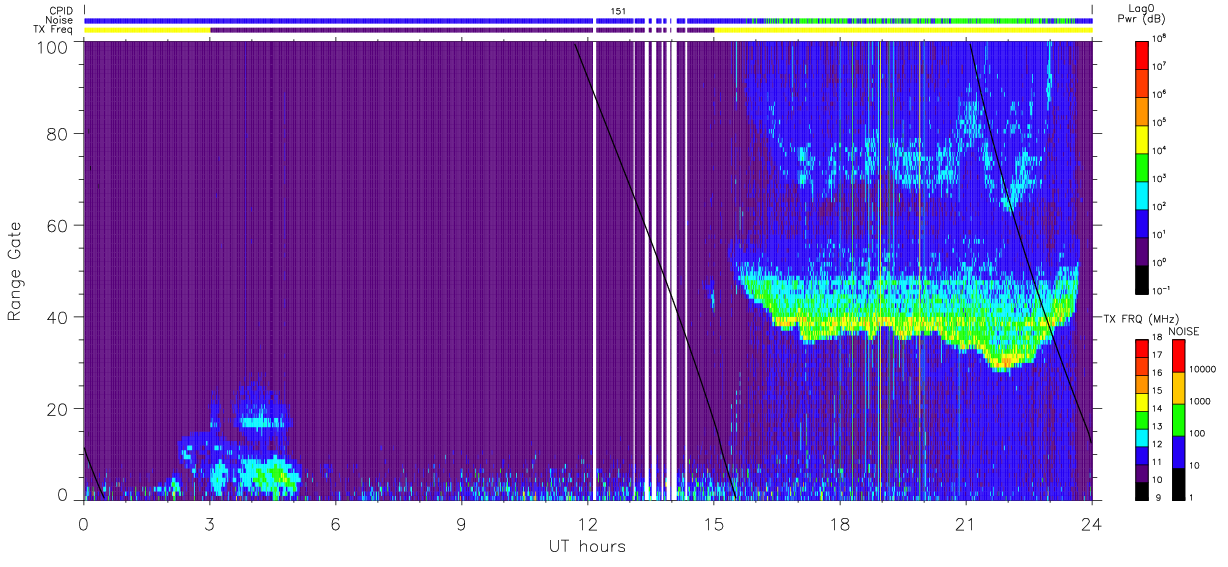Pick the green segment of the TX FRQ colorbar
Image resolution: width=1228 pixels, height=567 pixels.
click(1140, 418)
